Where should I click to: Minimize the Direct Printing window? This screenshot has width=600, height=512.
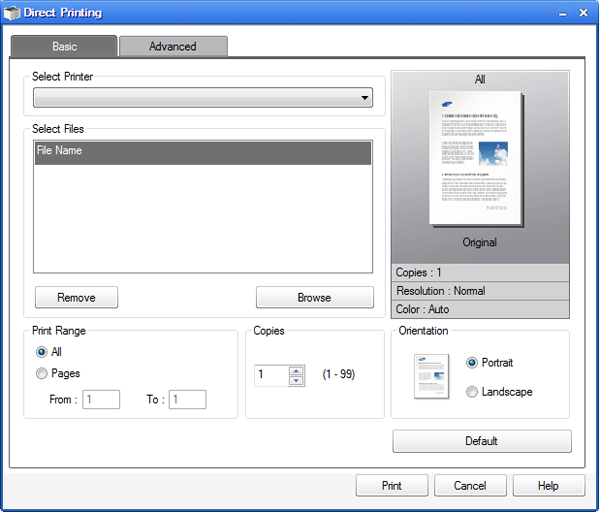(562, 14)
